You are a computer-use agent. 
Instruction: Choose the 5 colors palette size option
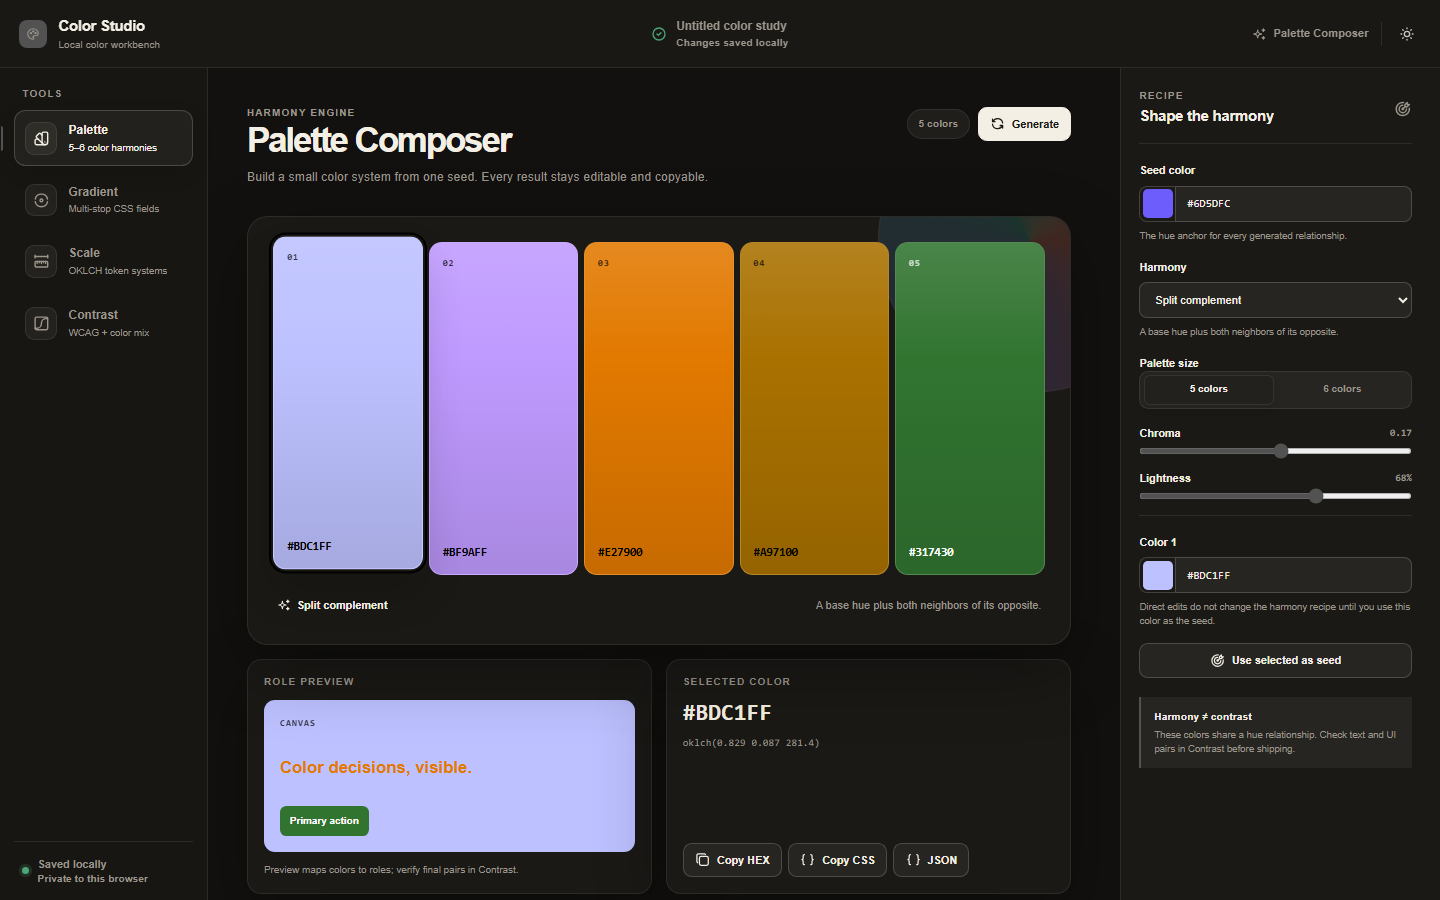(1209, 389)
